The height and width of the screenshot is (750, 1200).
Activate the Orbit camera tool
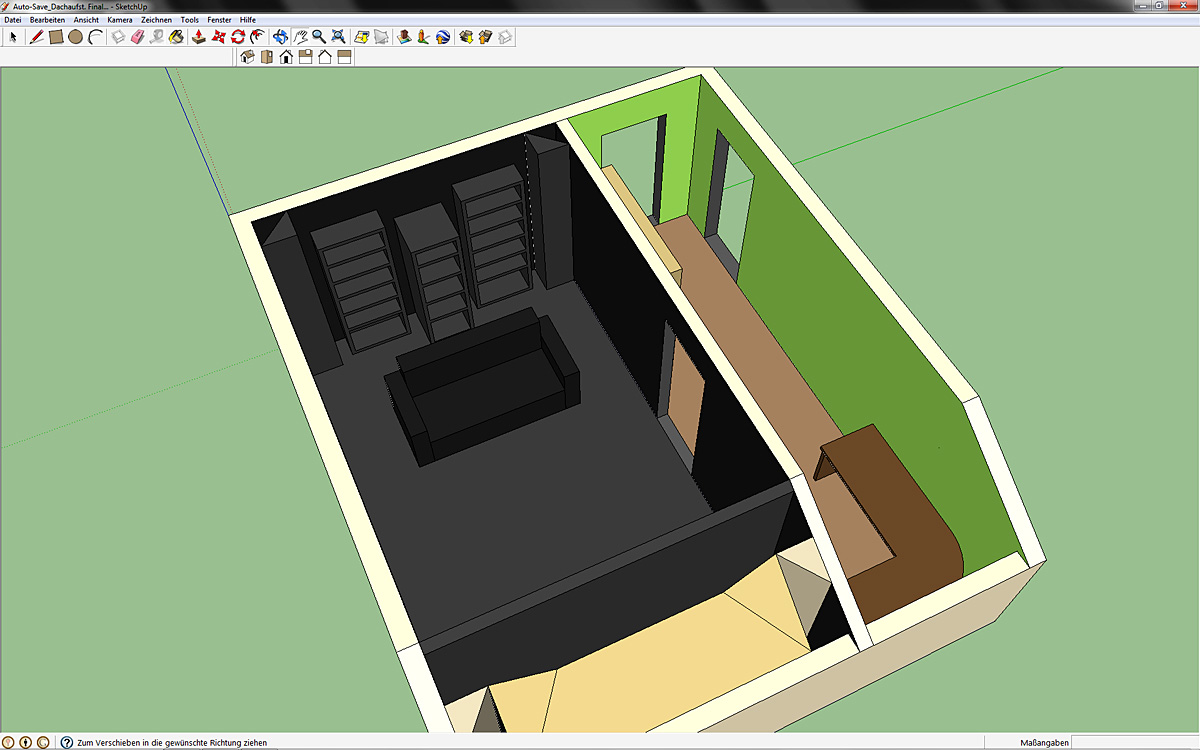coord(280,37)
